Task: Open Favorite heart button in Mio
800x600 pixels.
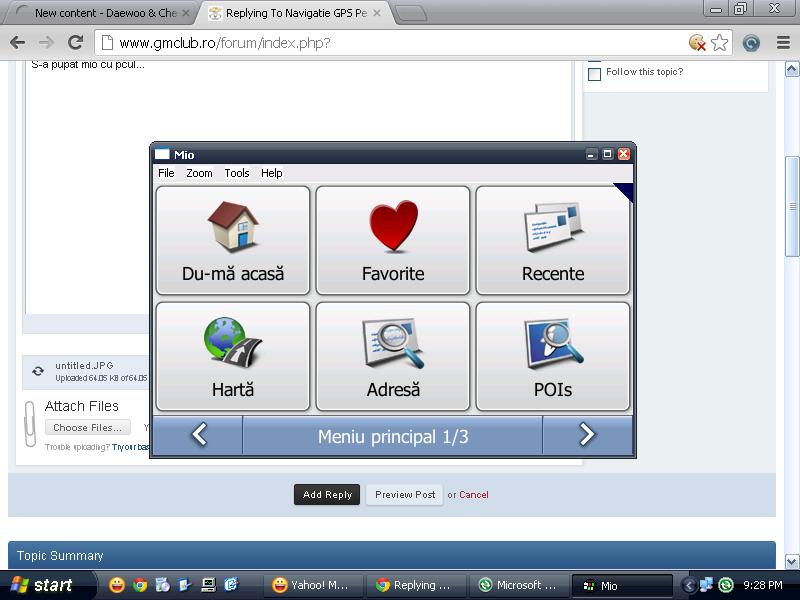Action: pos(393,240)
